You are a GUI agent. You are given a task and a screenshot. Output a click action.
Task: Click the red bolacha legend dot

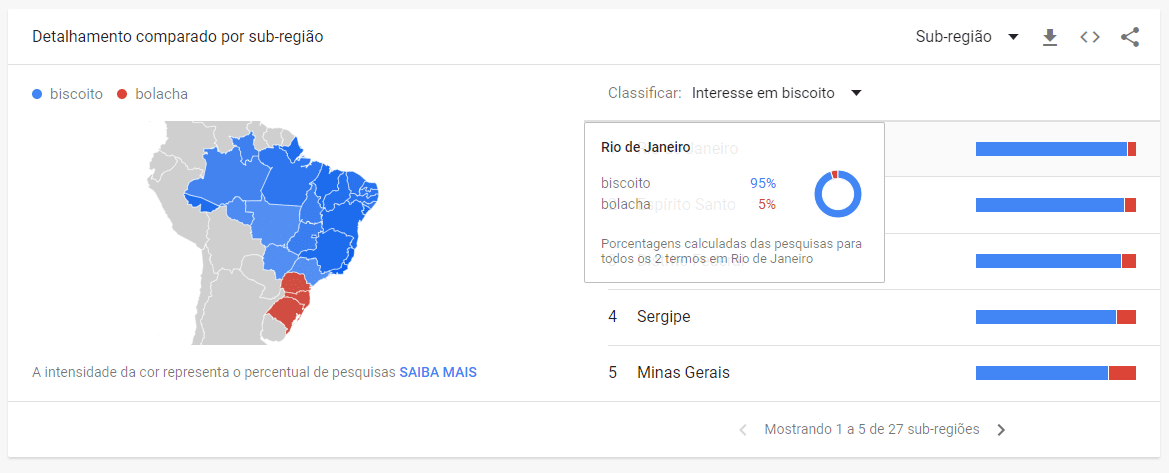click(x=122, y=94)
